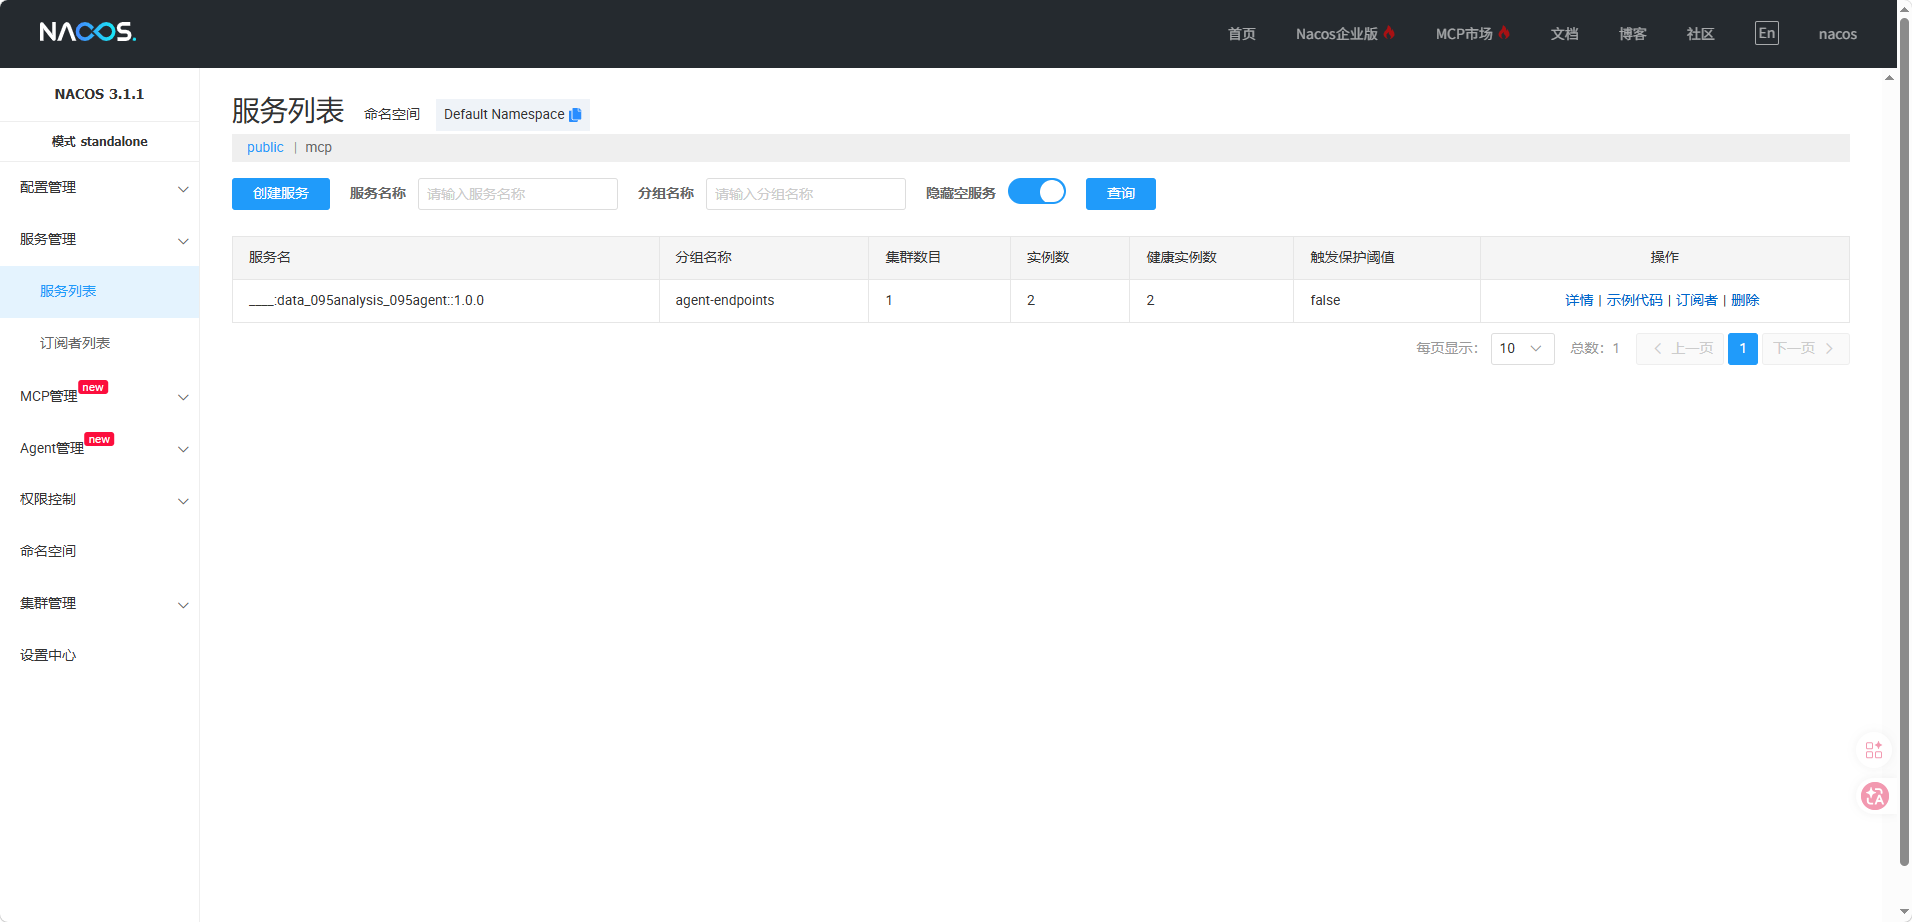Click the NACOS logo
Viewport: 1912px width, 922px height.
(x=88, y=32)
